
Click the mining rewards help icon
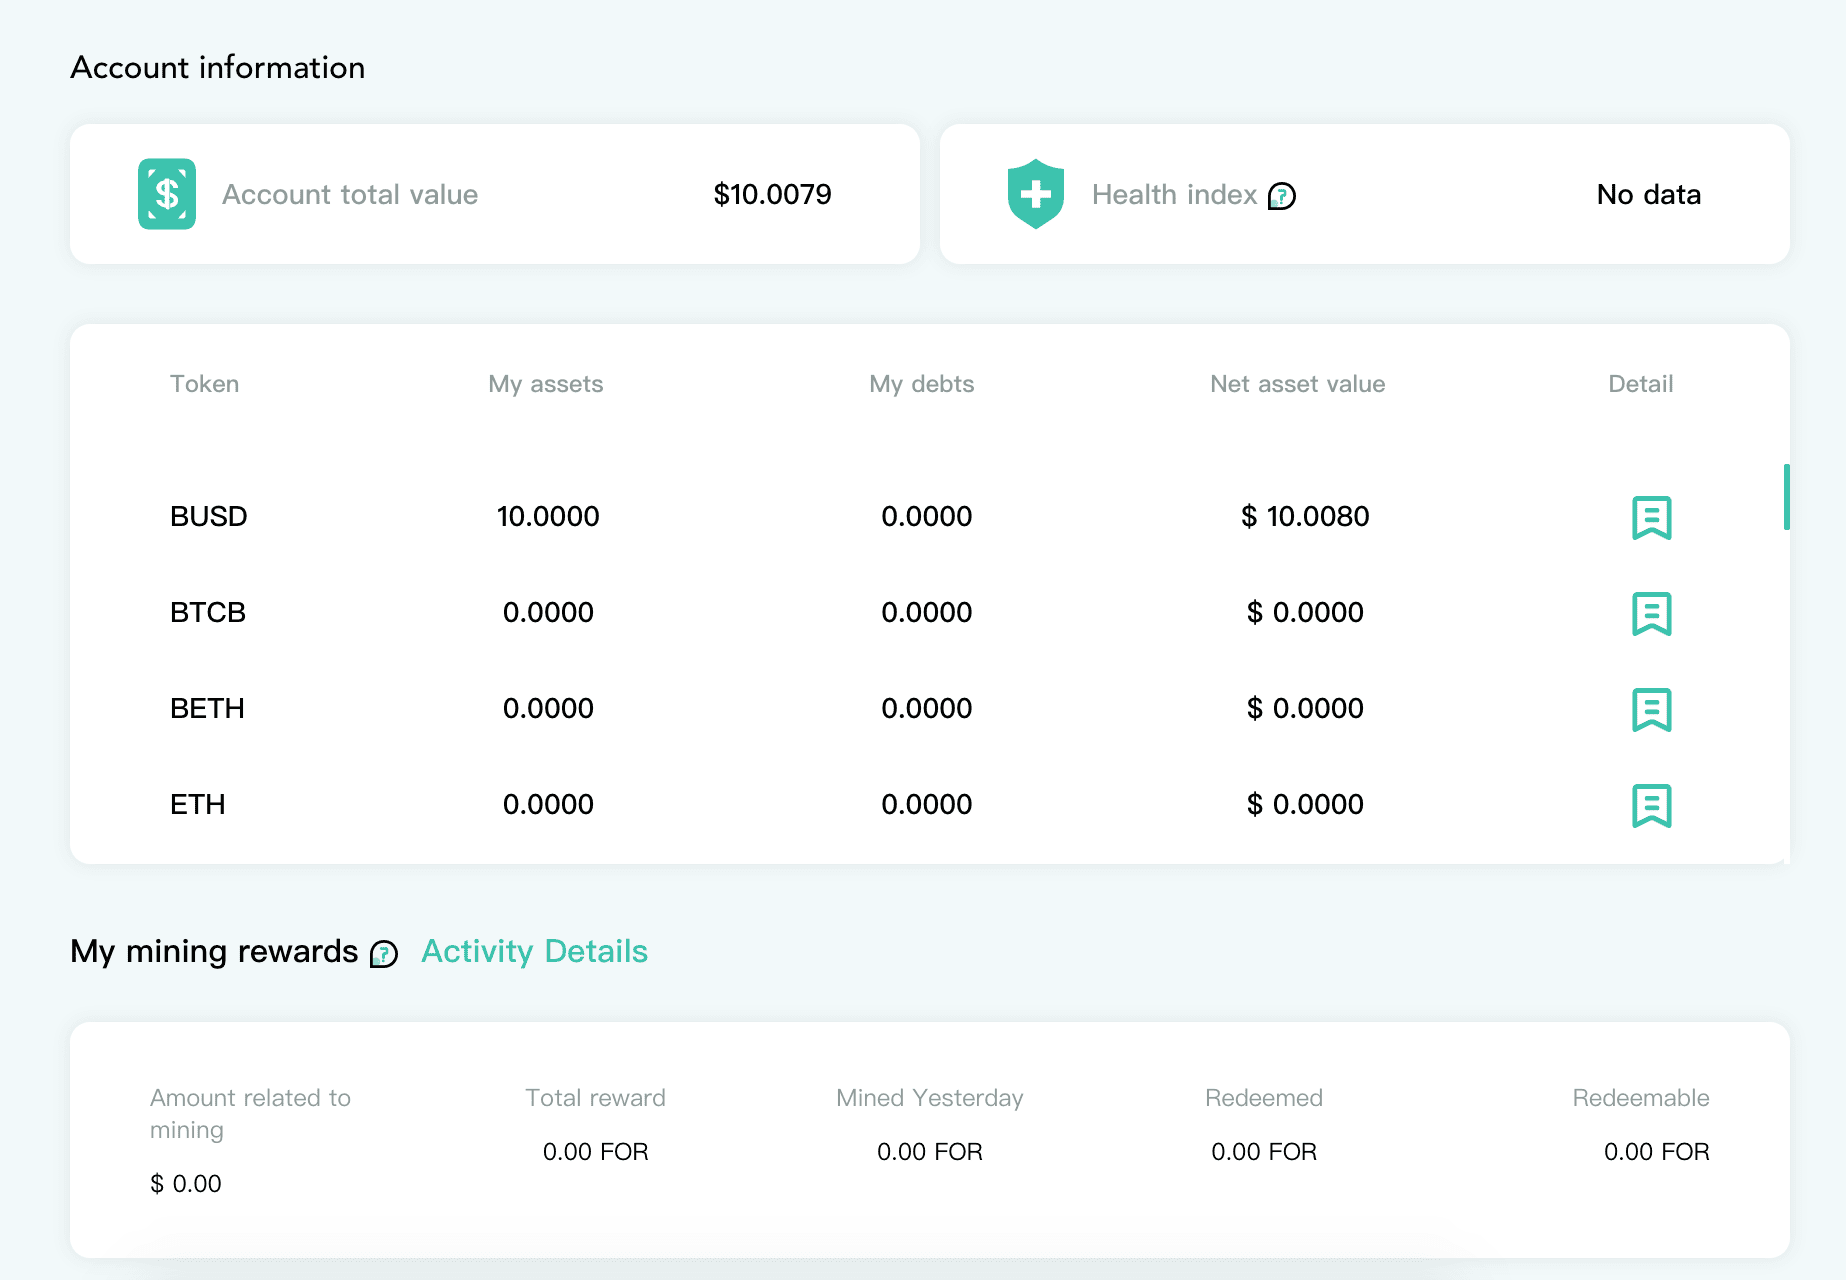coord(384,954)
